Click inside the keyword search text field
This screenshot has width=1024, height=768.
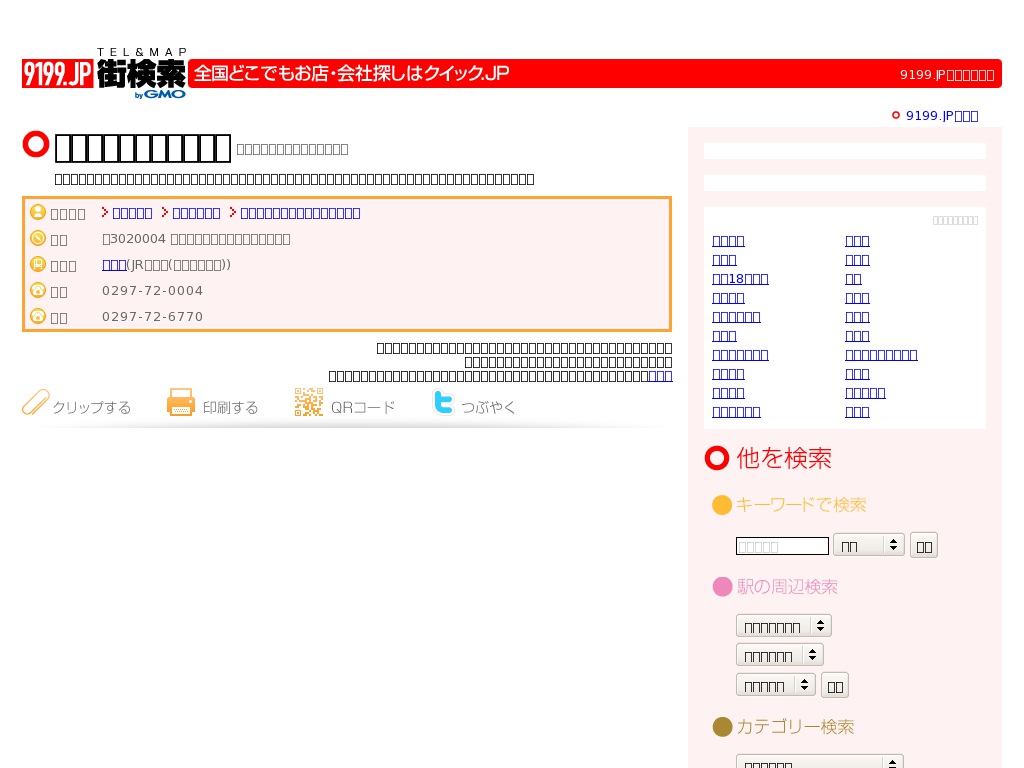click(x=782, y=546)
